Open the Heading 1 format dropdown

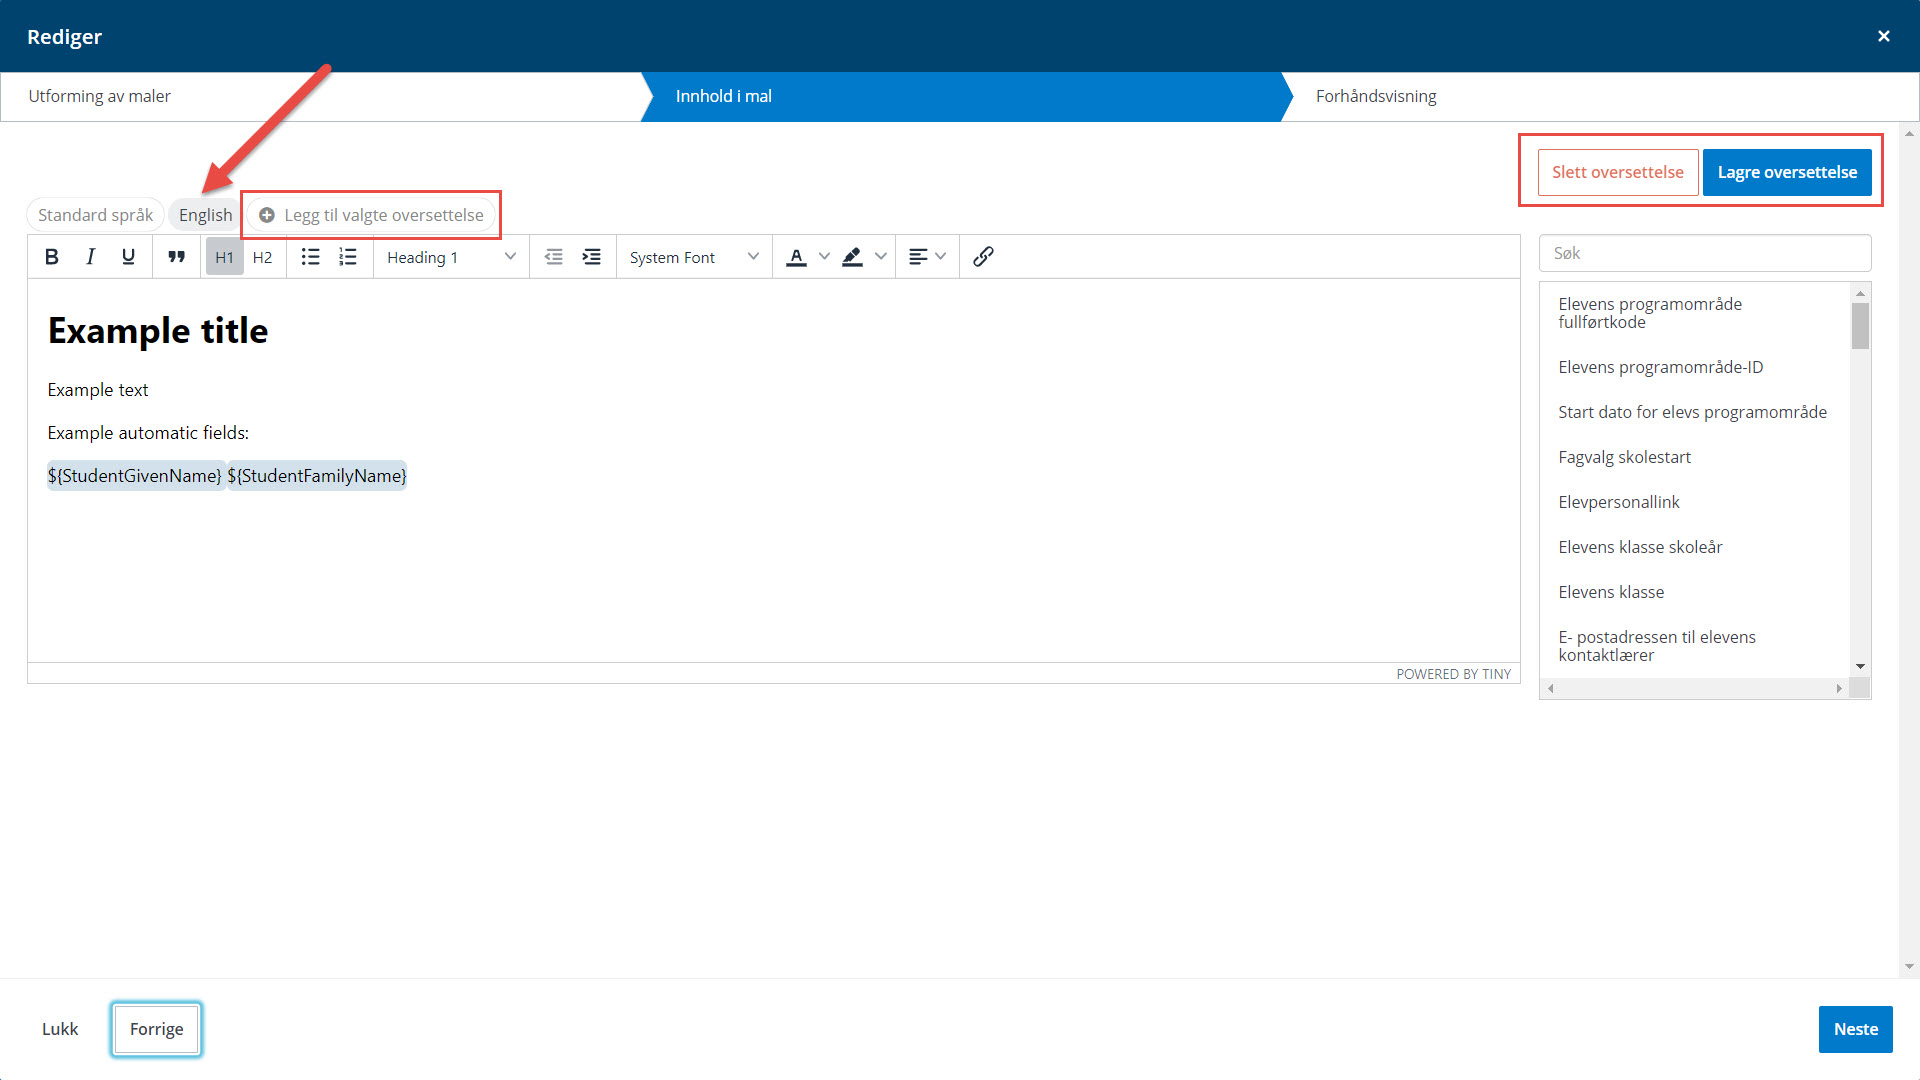coord(451,257)
